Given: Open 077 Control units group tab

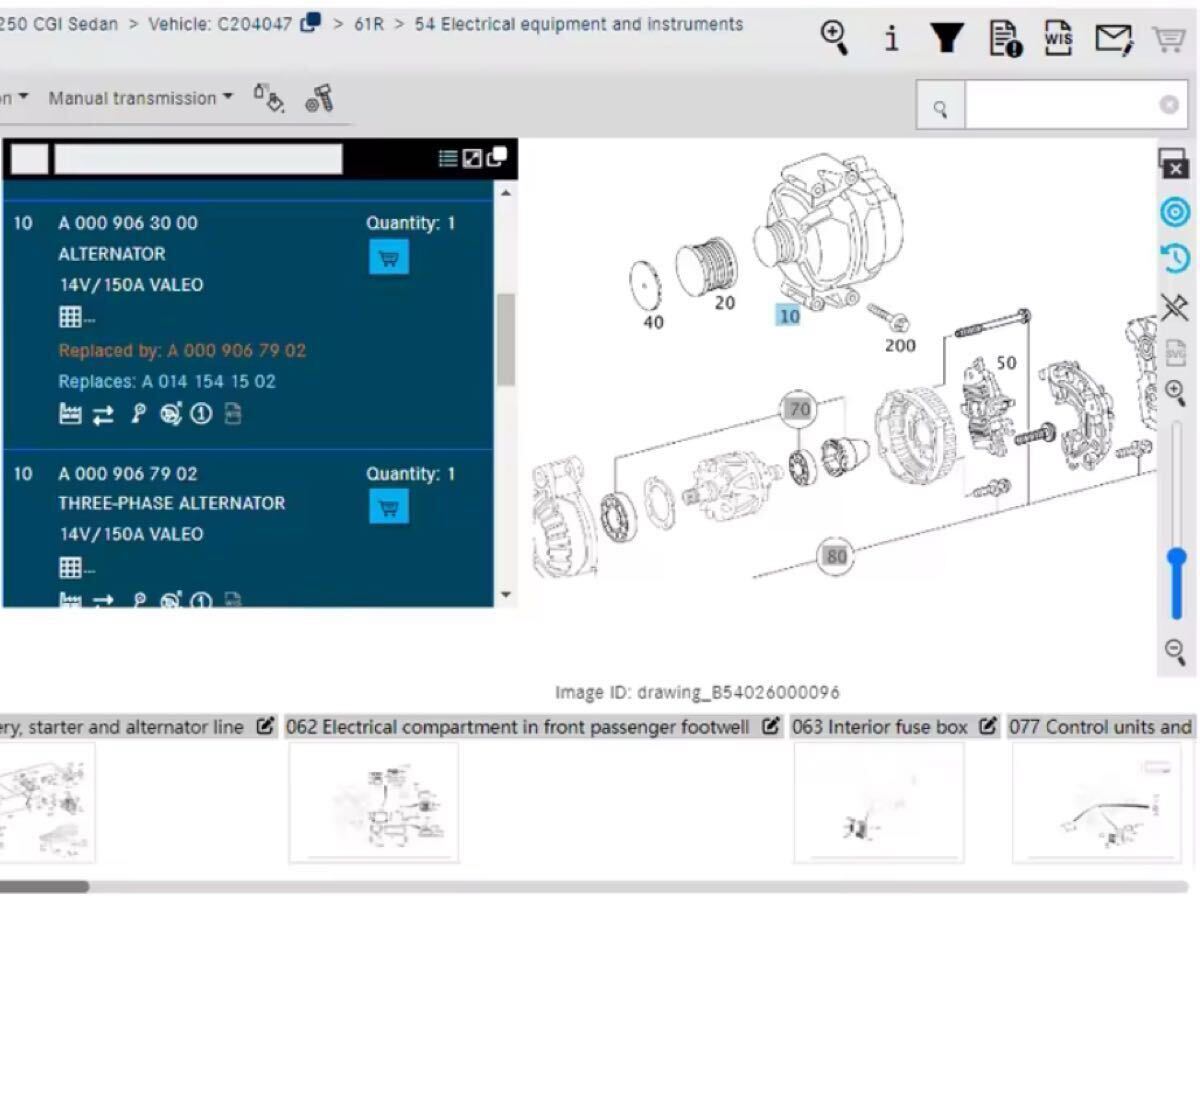Looking at the screenshot, I should pos(1100,727).
